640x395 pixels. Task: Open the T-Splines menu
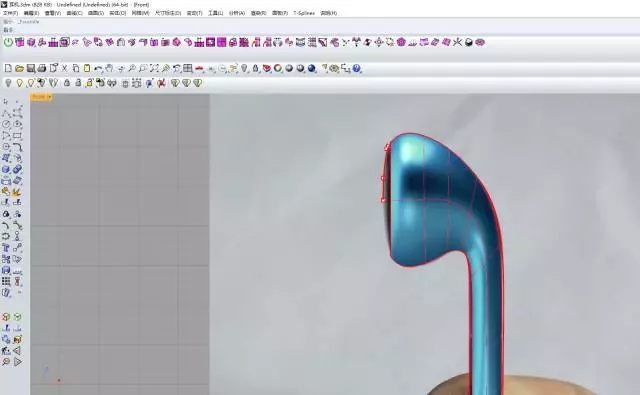coord(304,13)
